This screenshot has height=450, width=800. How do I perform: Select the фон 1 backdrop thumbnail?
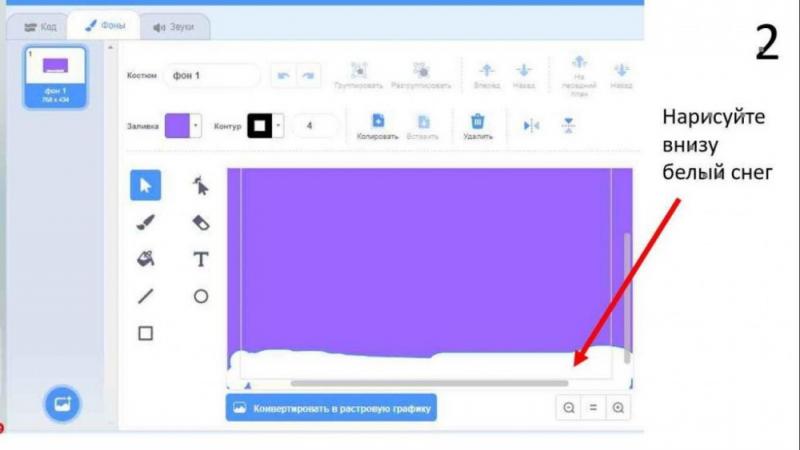coord(56,77)
